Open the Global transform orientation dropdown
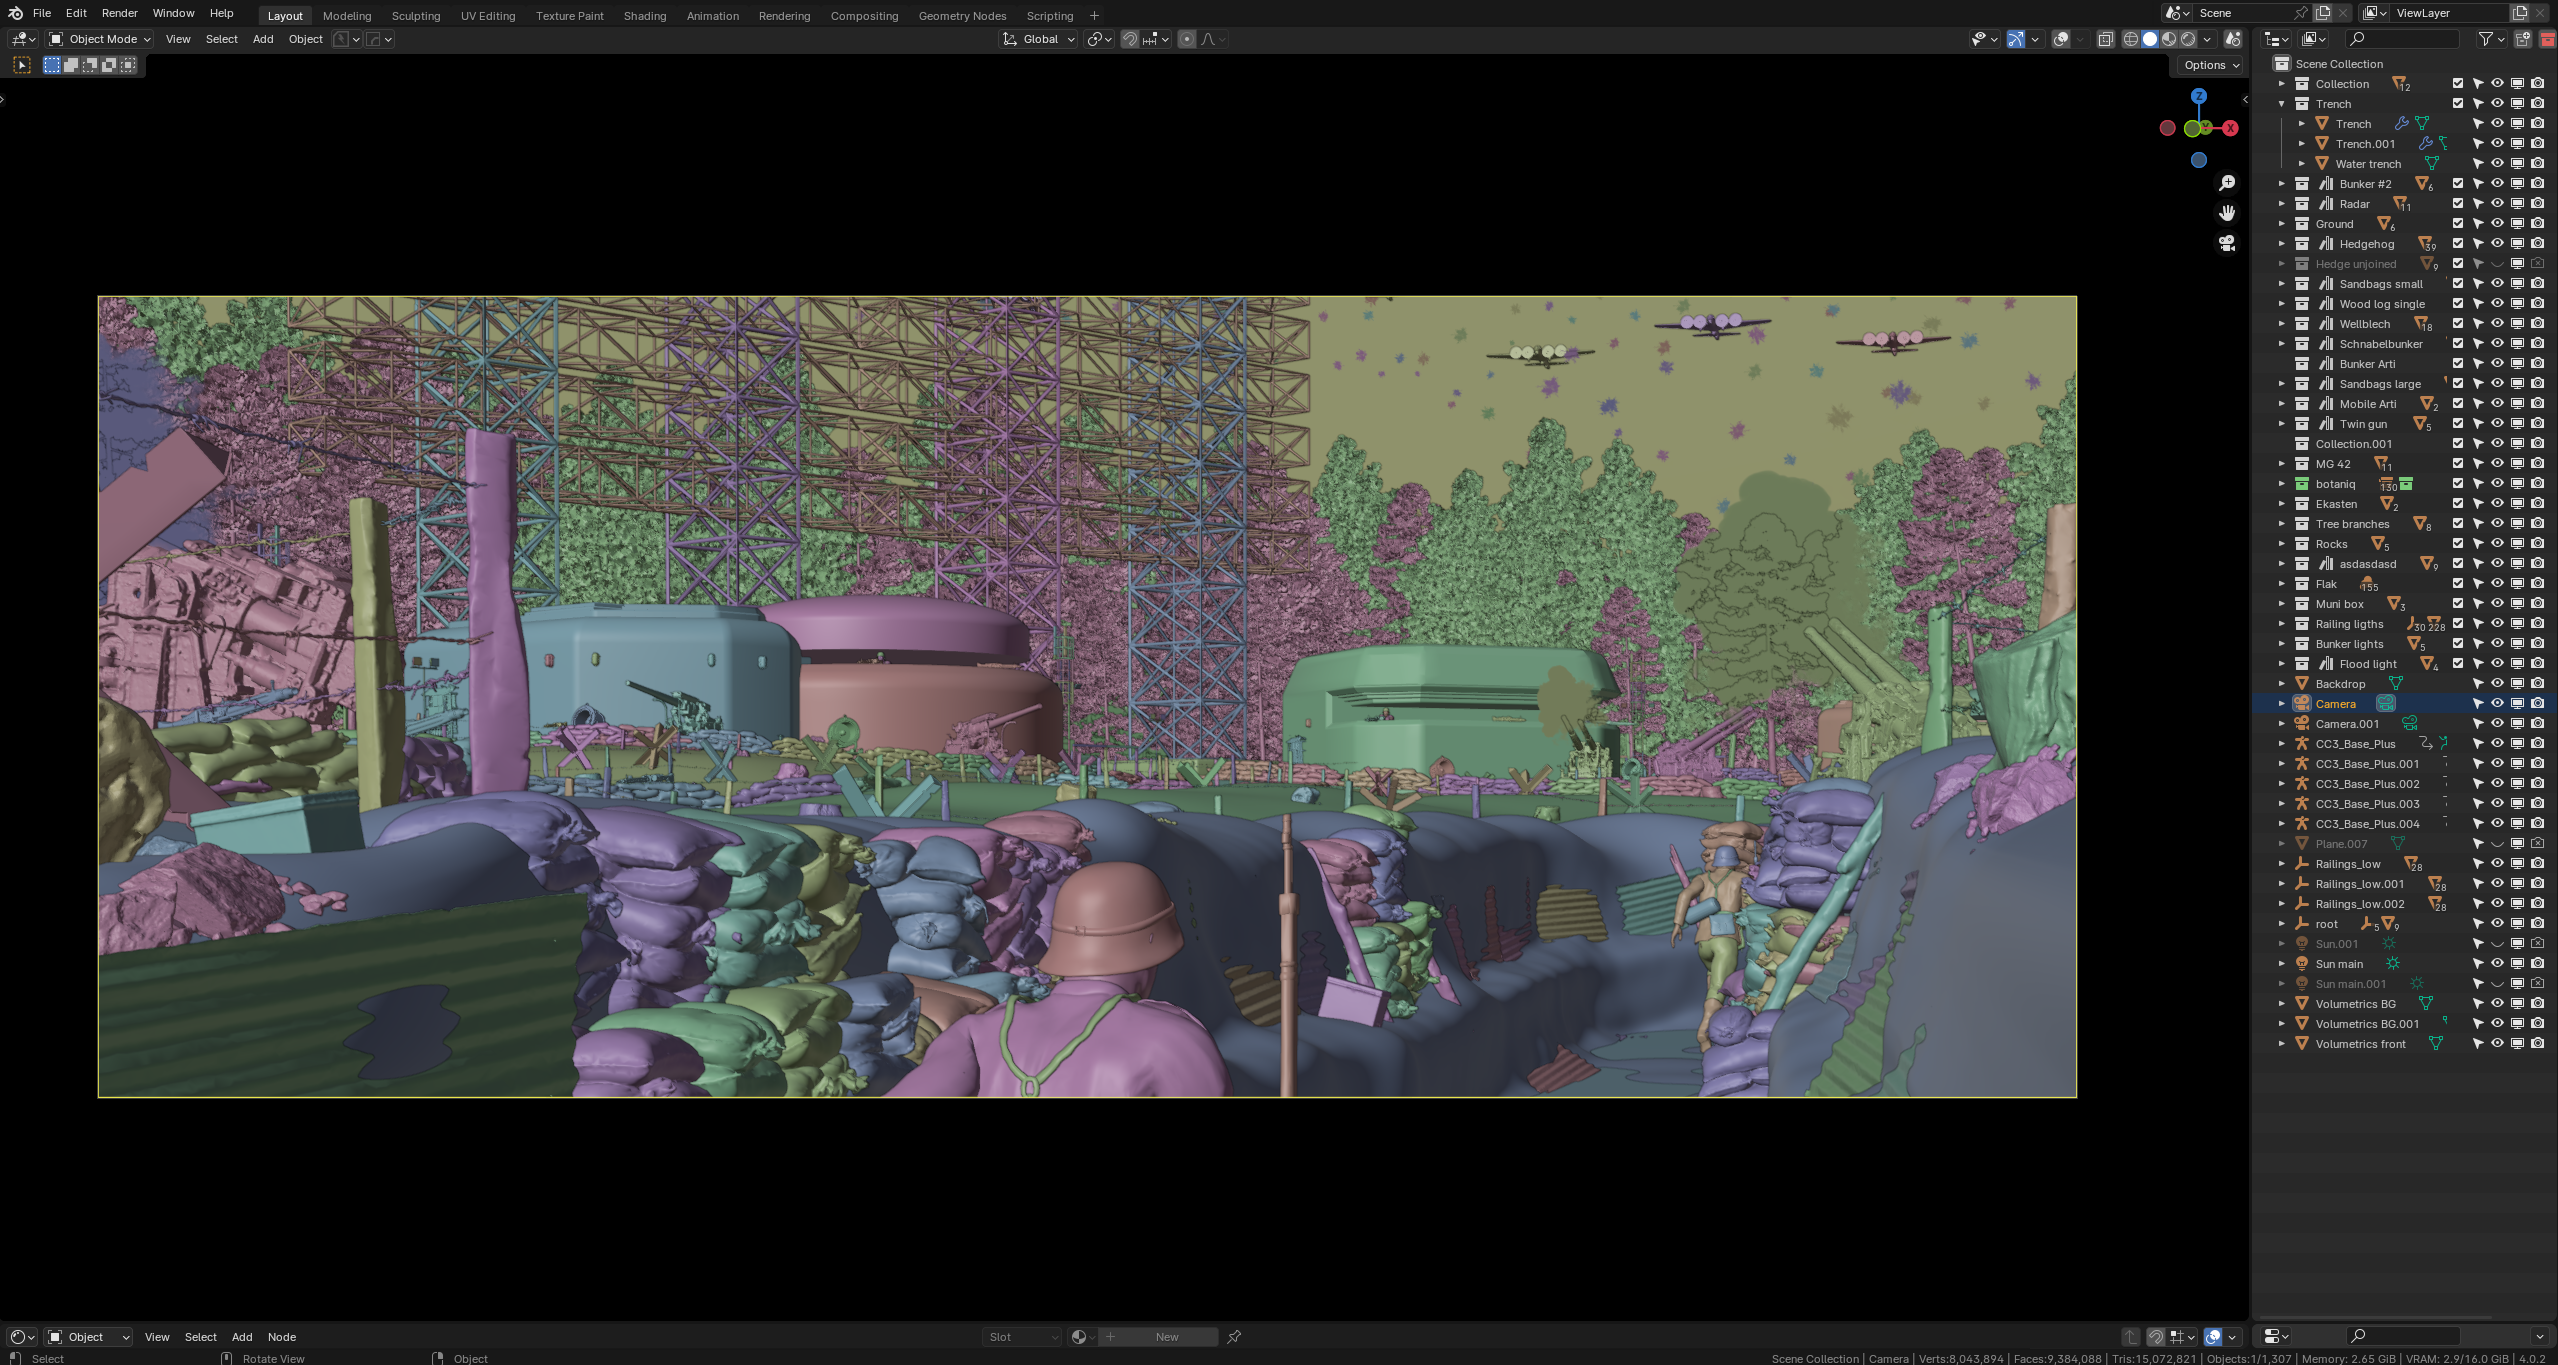The height and width of the screenshot is (1365, 2558). 1038,39
